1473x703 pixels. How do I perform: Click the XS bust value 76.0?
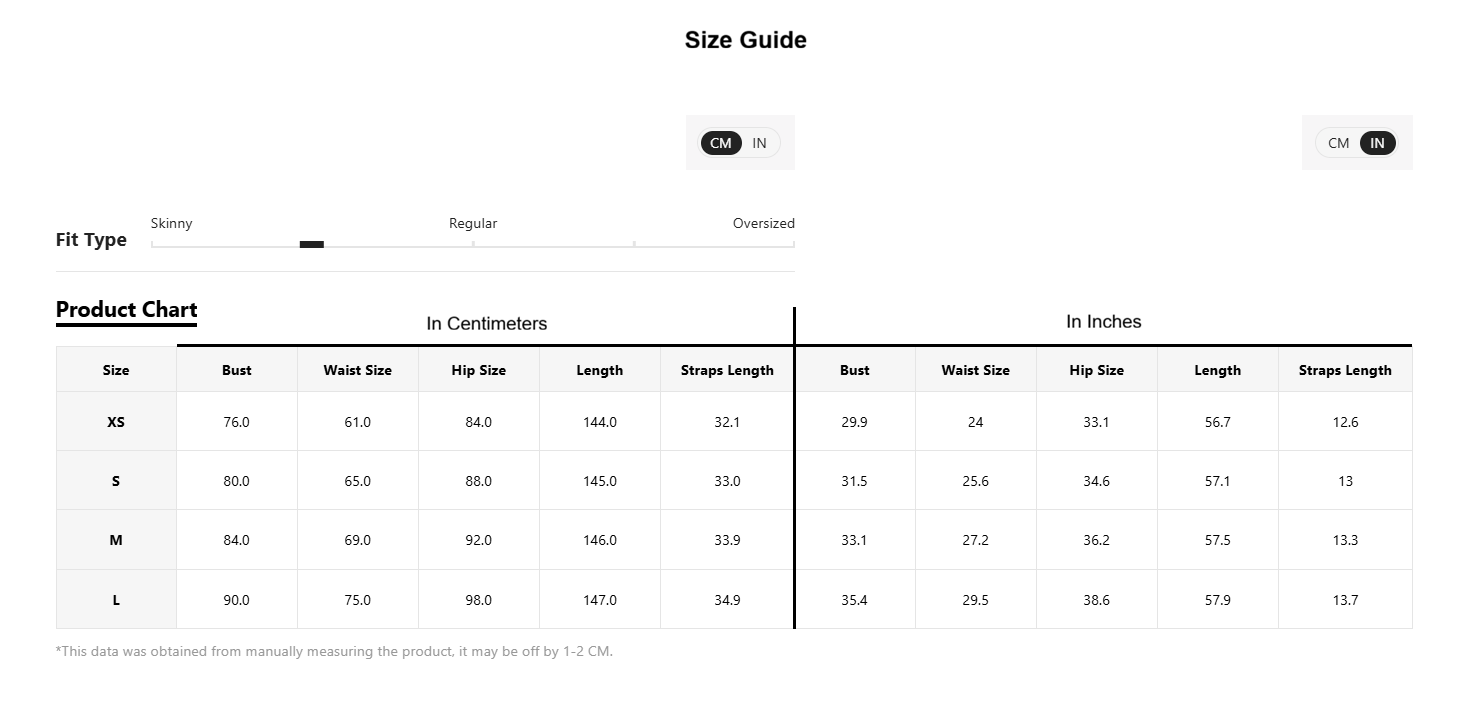click(x=237, y=422)
